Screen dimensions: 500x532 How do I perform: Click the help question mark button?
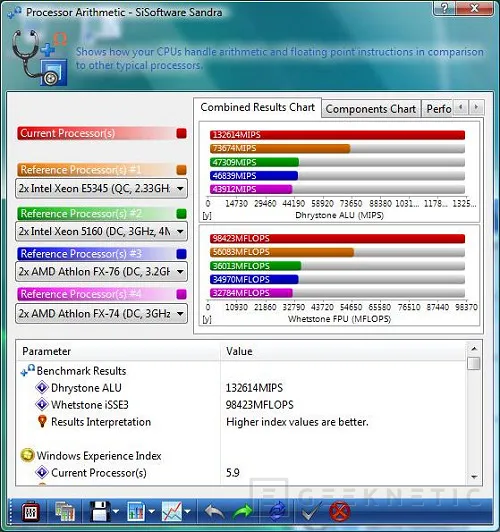[x=444, y=8]
